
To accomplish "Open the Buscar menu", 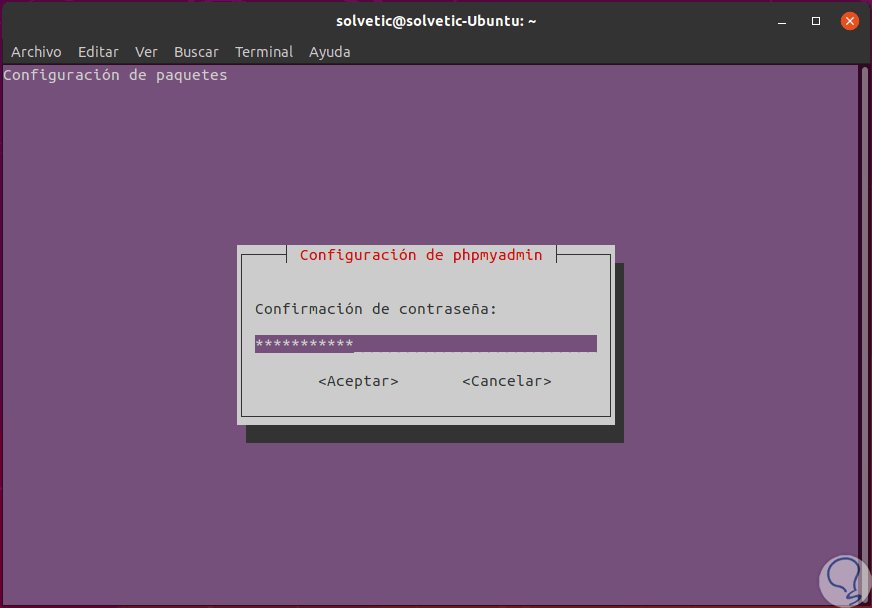I will (x=196, y=52).
